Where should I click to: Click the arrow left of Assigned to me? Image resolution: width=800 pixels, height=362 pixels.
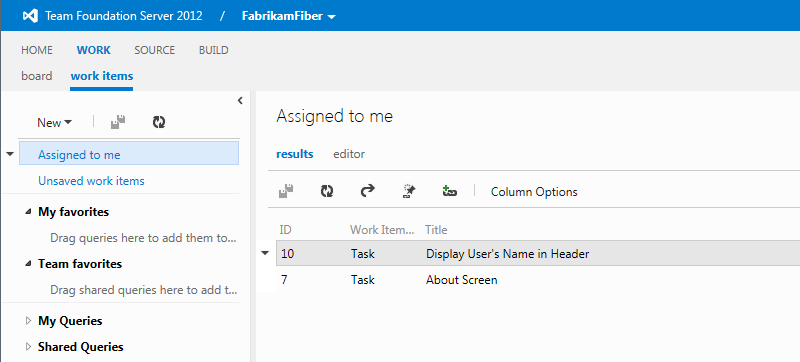click(10, 154)
